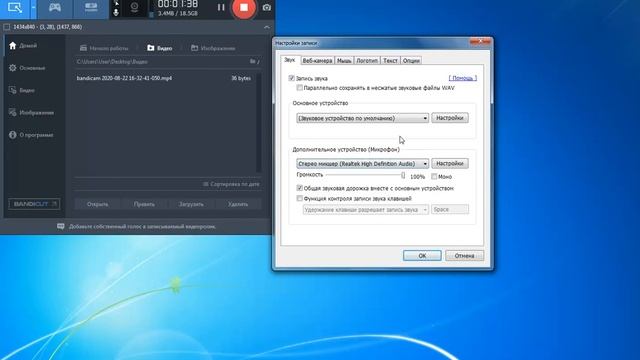Launch BANDICUT from sidebar button
The height and width of the screenshot is (360, 640).
tap(34, 204)
